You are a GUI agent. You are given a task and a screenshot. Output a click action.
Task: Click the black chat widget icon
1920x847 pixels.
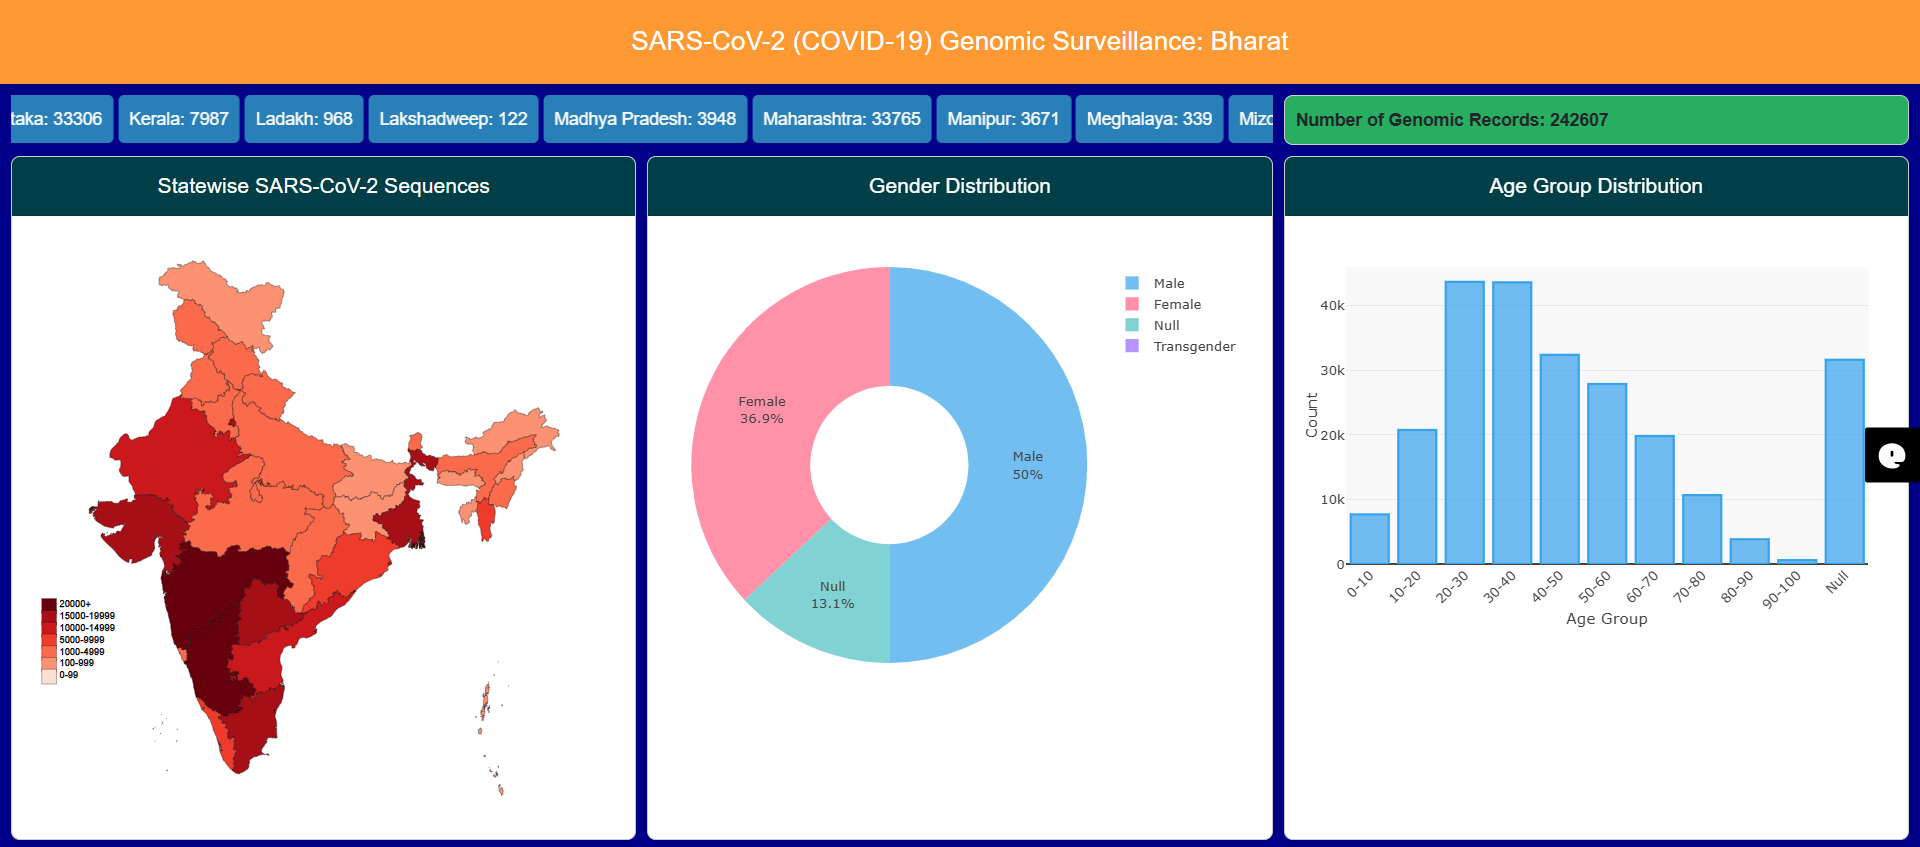[1891, 456]
